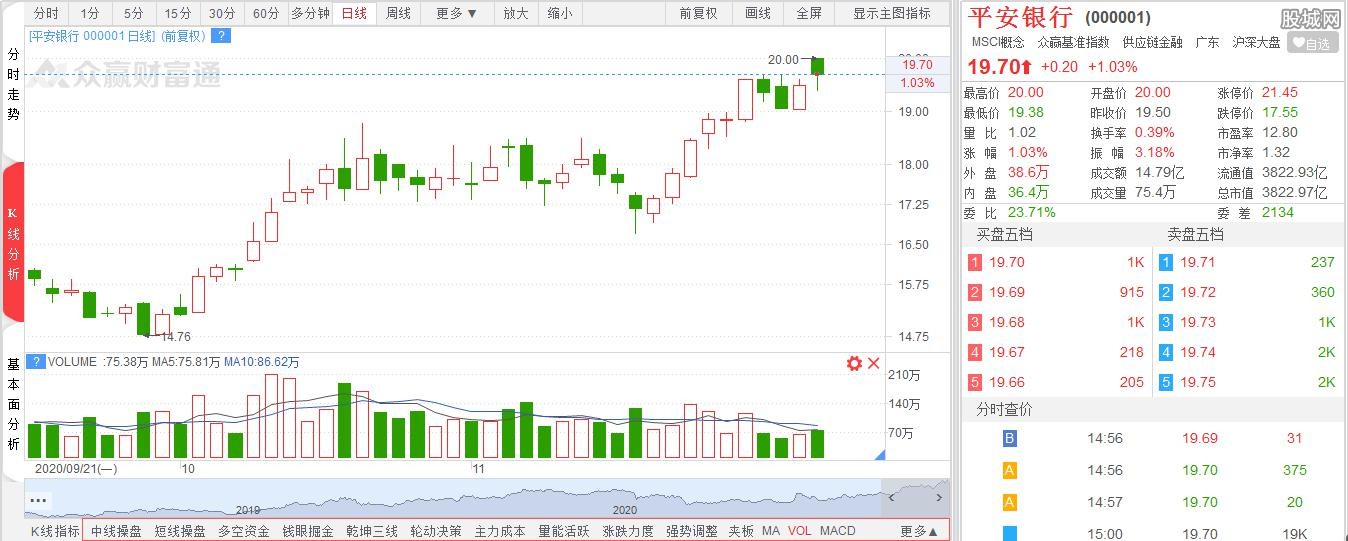Select the 日线 daily chart tab

pos(354,14)
